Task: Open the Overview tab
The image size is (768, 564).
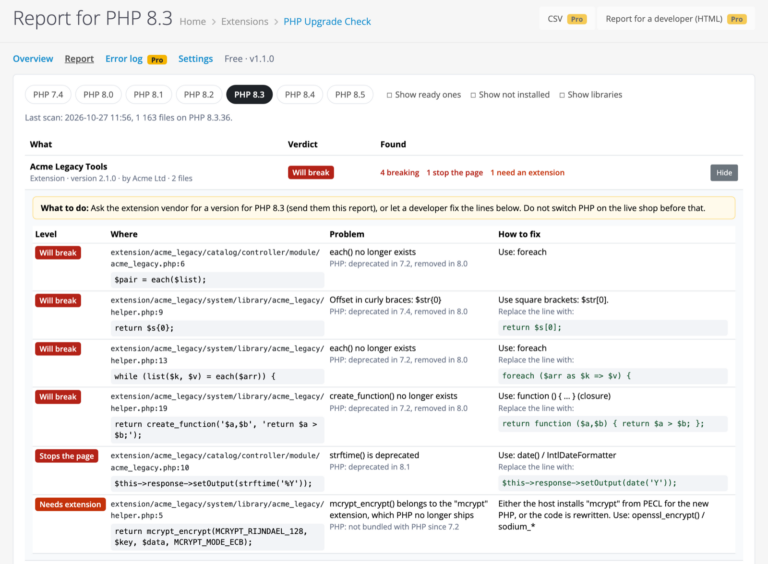Action: click(x=33, y=59)
